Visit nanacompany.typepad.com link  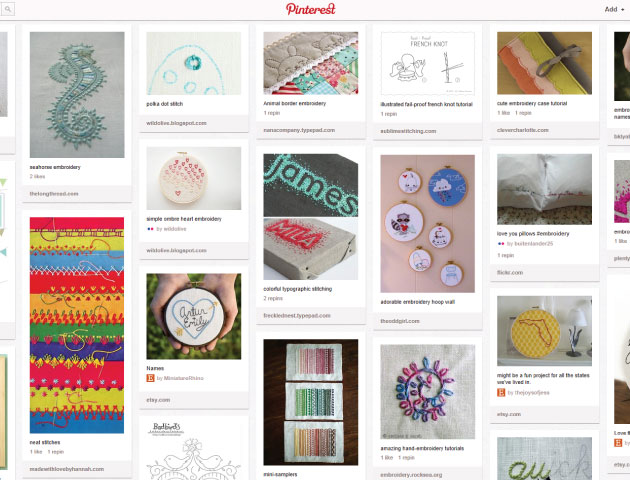pos(299,130)
